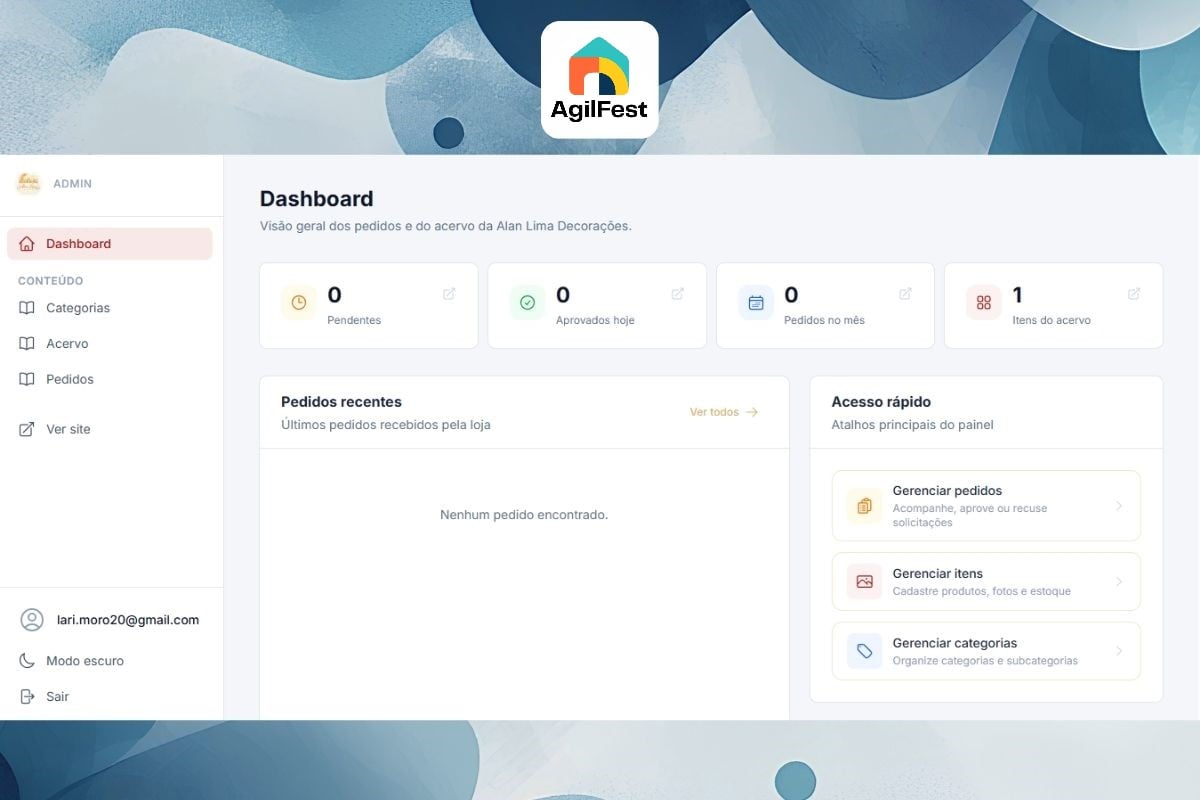Image resolution: width=1200 pixels, height=800 pixels.
Task: Click the Pedidos book icon
Action: click(x=27, y=379)
